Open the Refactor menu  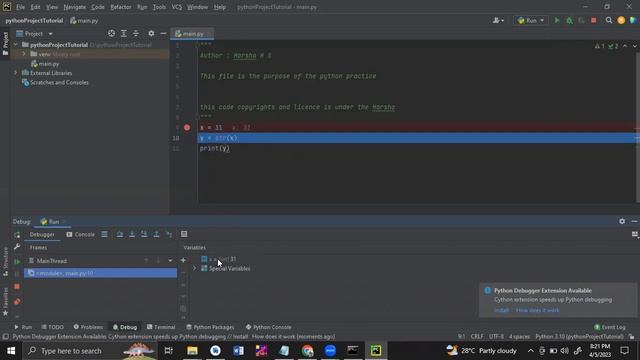click(x=121, y=7)
